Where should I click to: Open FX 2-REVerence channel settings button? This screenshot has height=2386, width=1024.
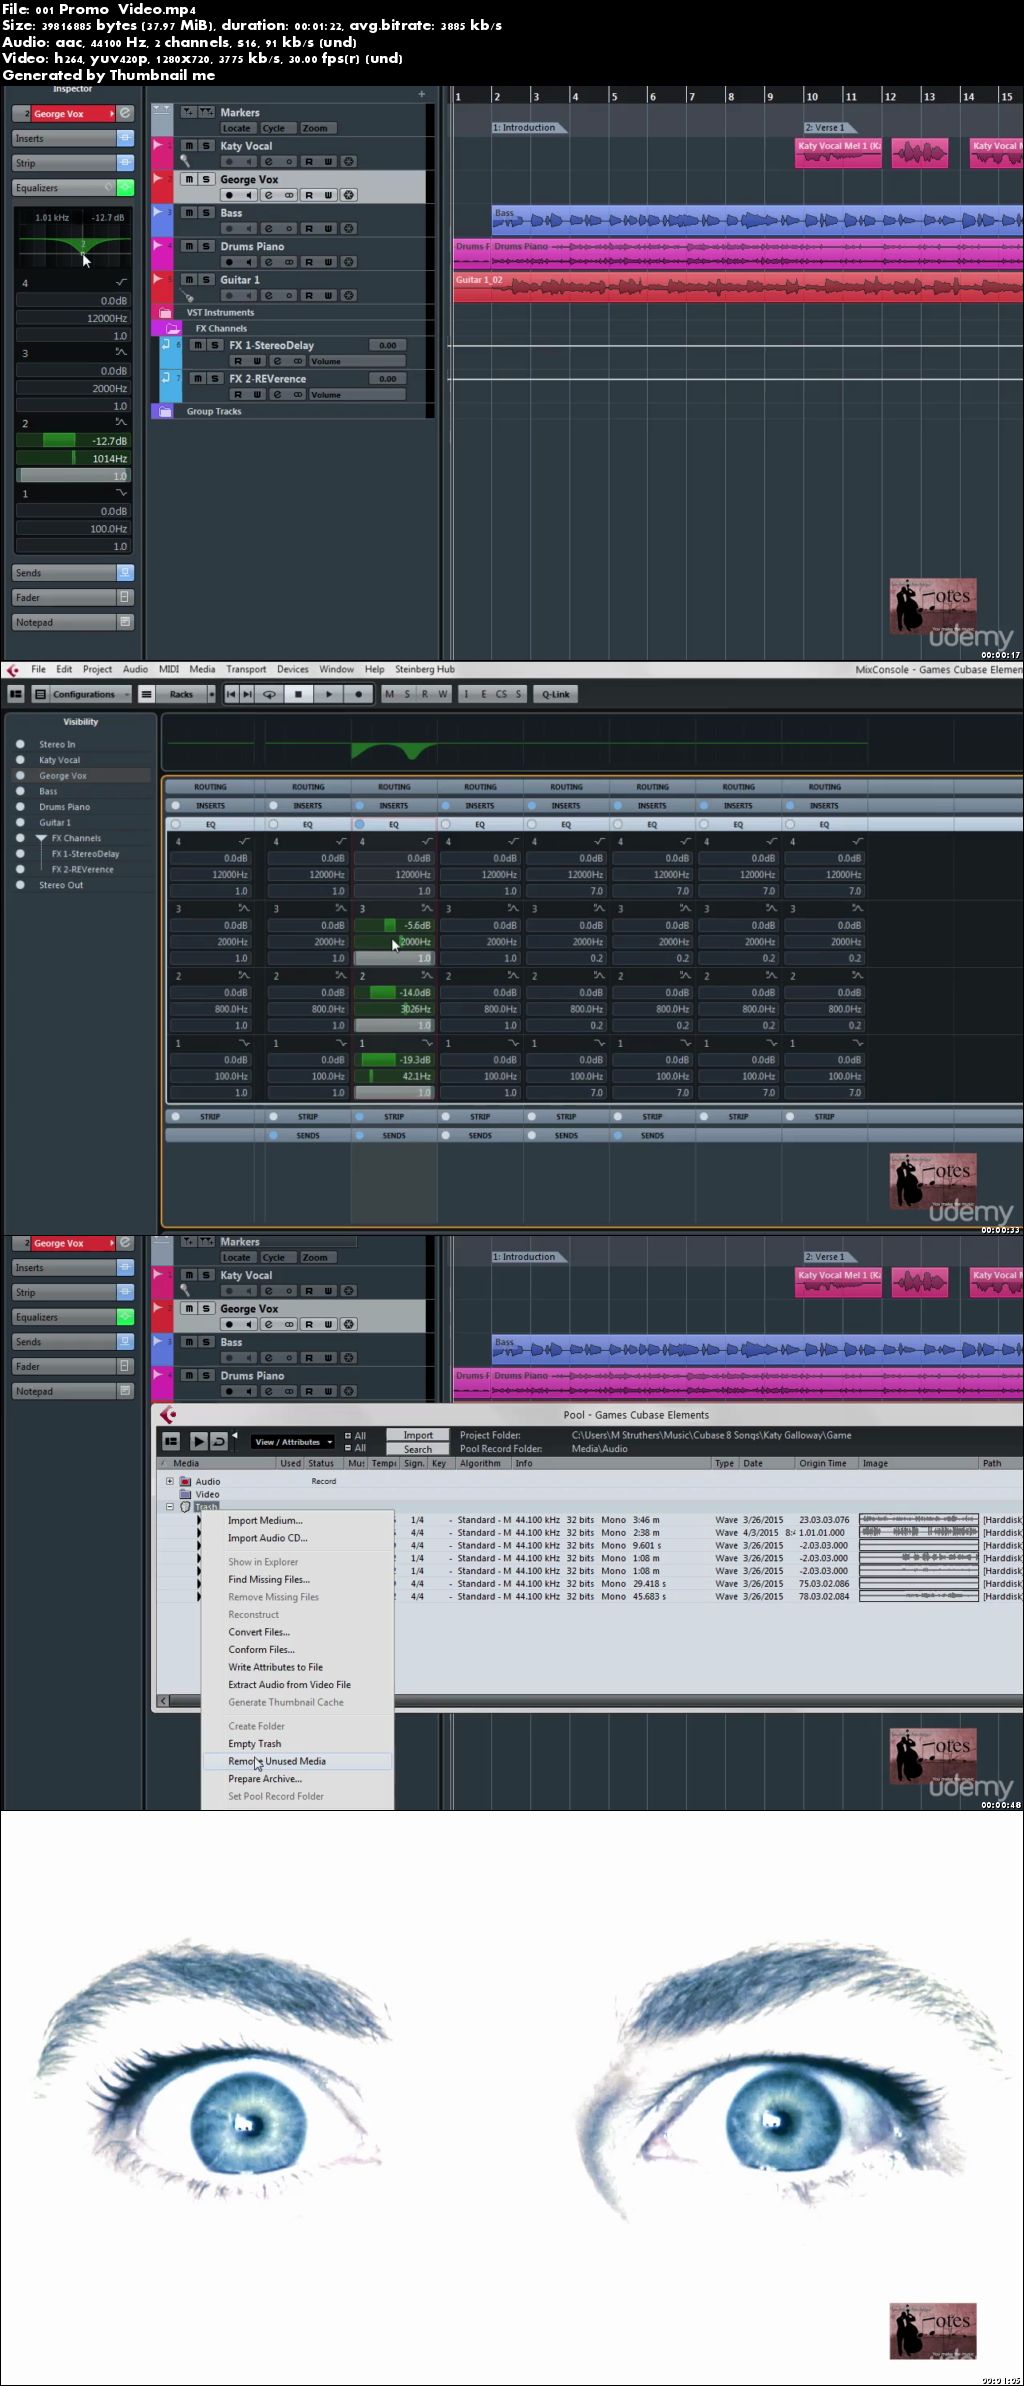point(277,394)
